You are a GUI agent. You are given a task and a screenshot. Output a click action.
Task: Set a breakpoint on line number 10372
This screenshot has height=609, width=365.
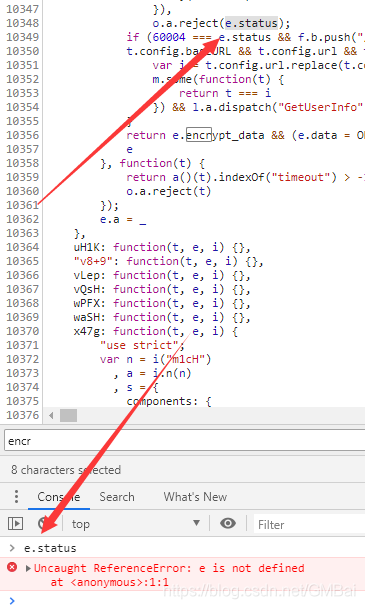[x=23, y=359]
